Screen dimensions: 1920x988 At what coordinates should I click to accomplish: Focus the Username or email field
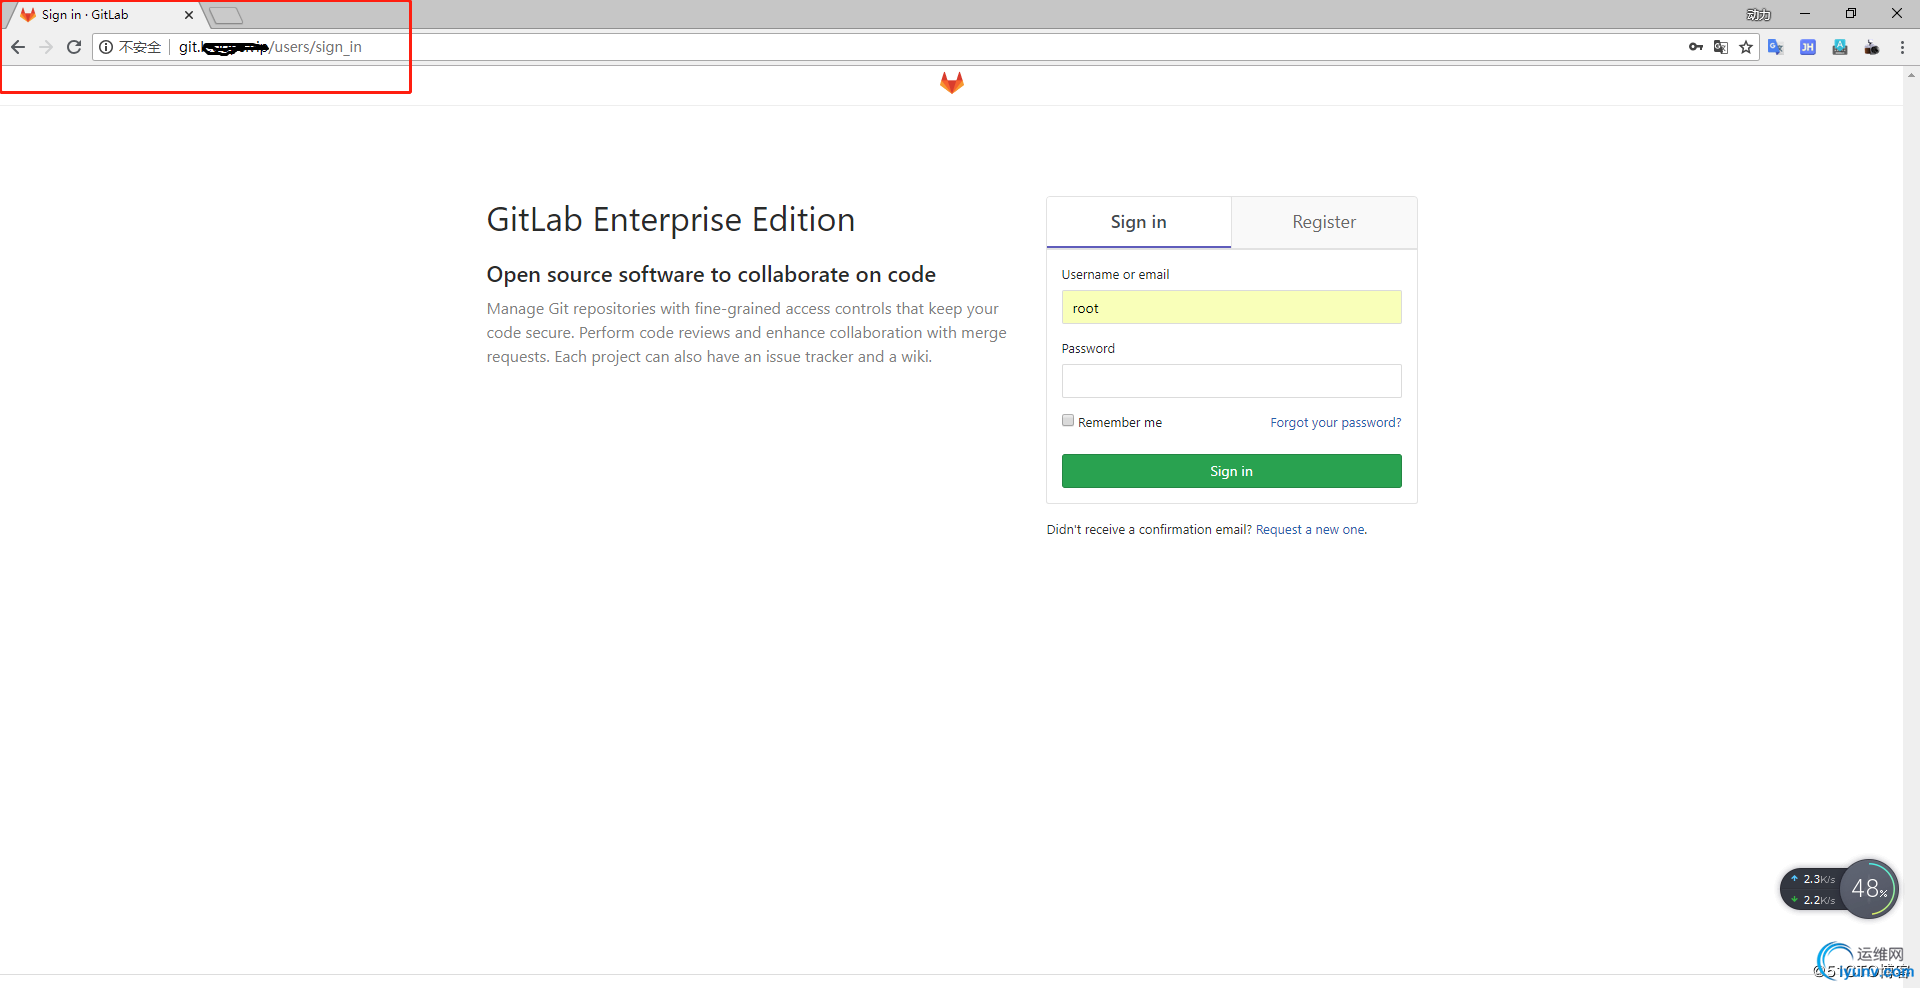(x=1232, y=307)
